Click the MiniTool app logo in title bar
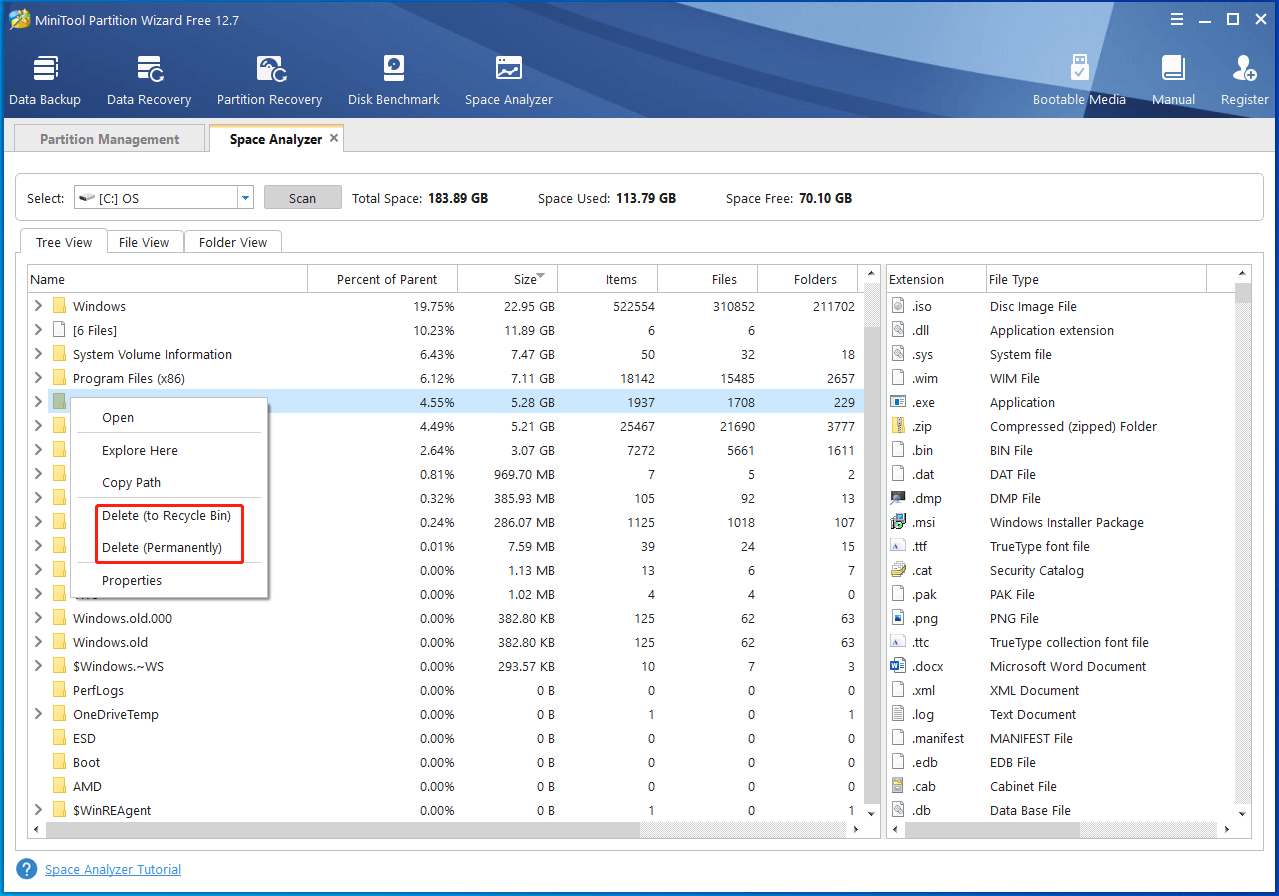The width and height of the screenshot is (1279, 896). pyautogui.click(x=19, y=20)
